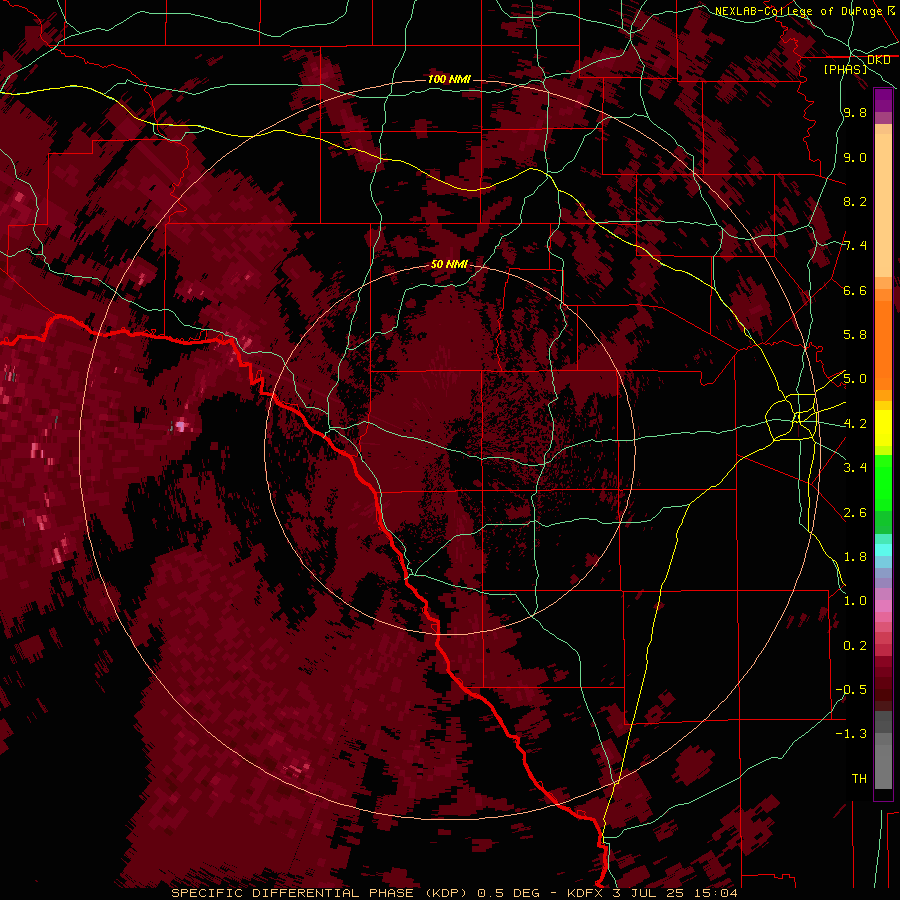Screen dimensions: 900x900
Task: Click the 3 JUL 25 15:04 timestamp
Action: coord(674,893)
